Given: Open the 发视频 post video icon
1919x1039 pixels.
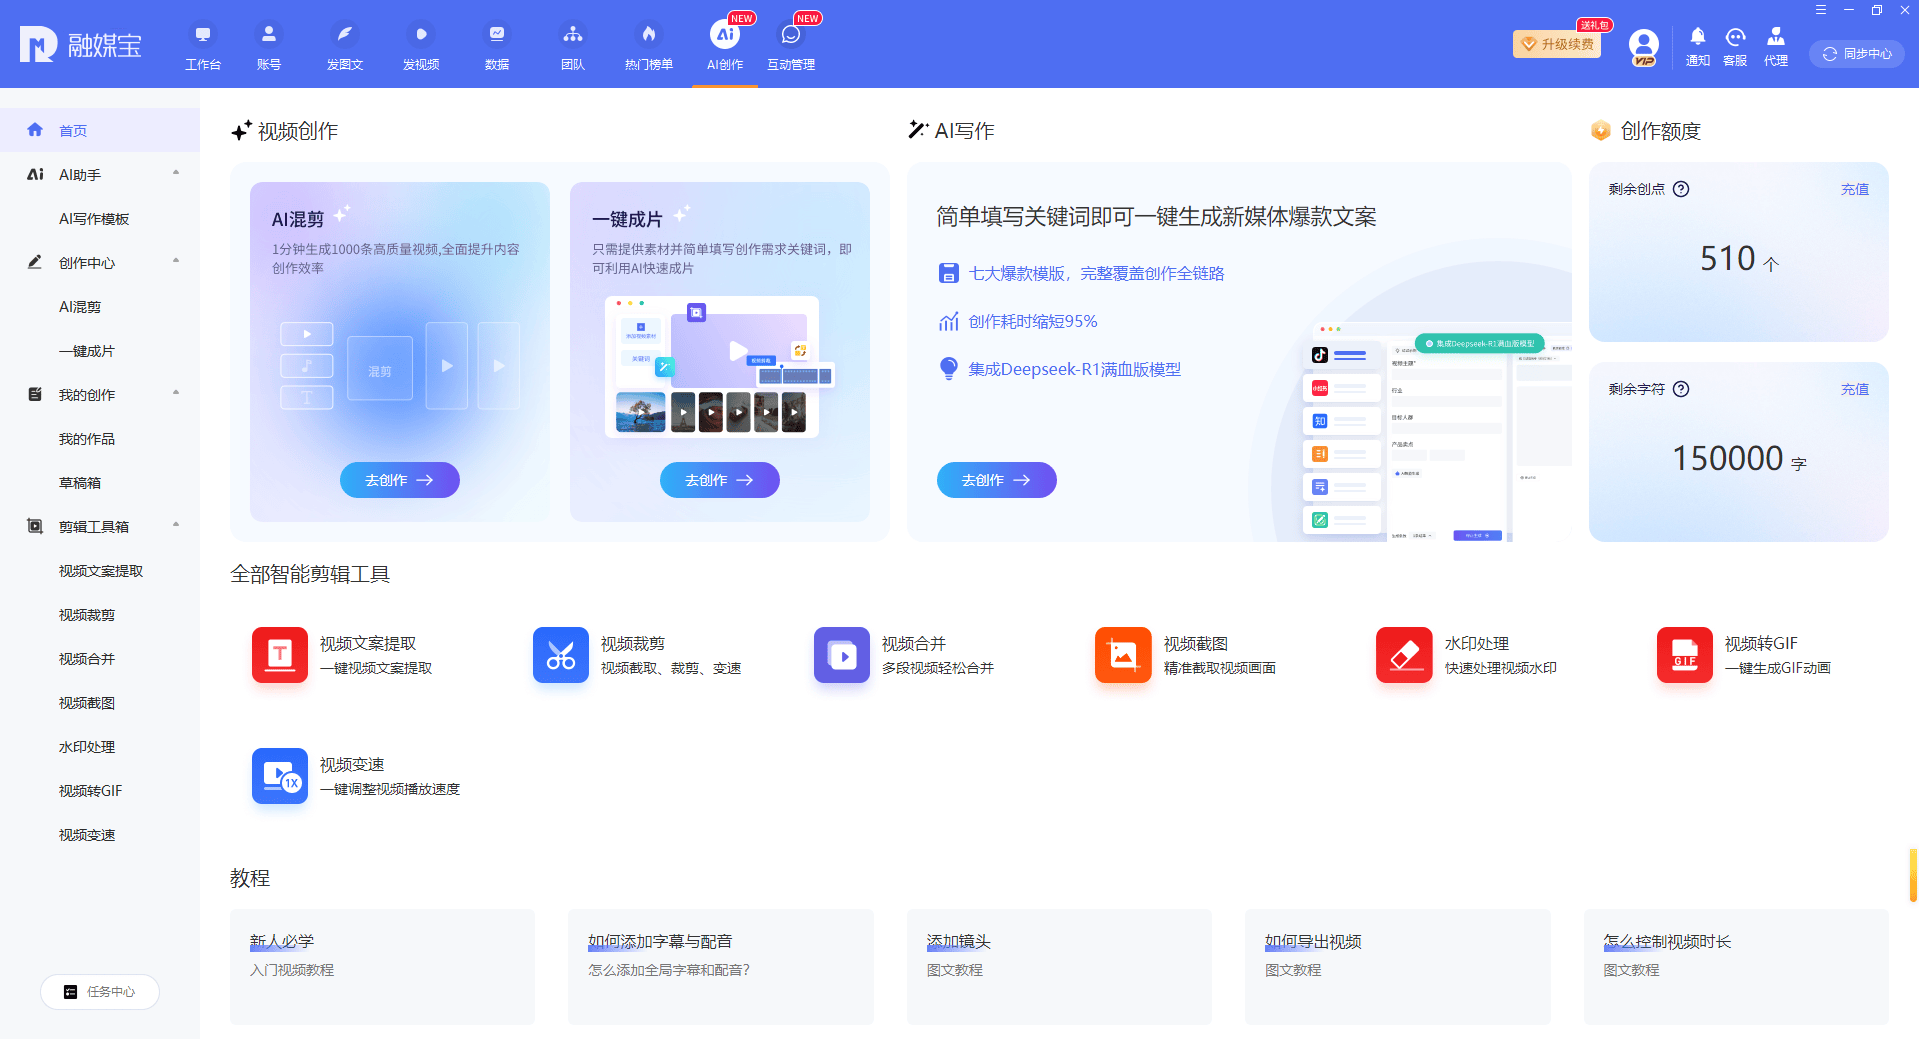Looking at the screenshot, I should click(421, 46).
